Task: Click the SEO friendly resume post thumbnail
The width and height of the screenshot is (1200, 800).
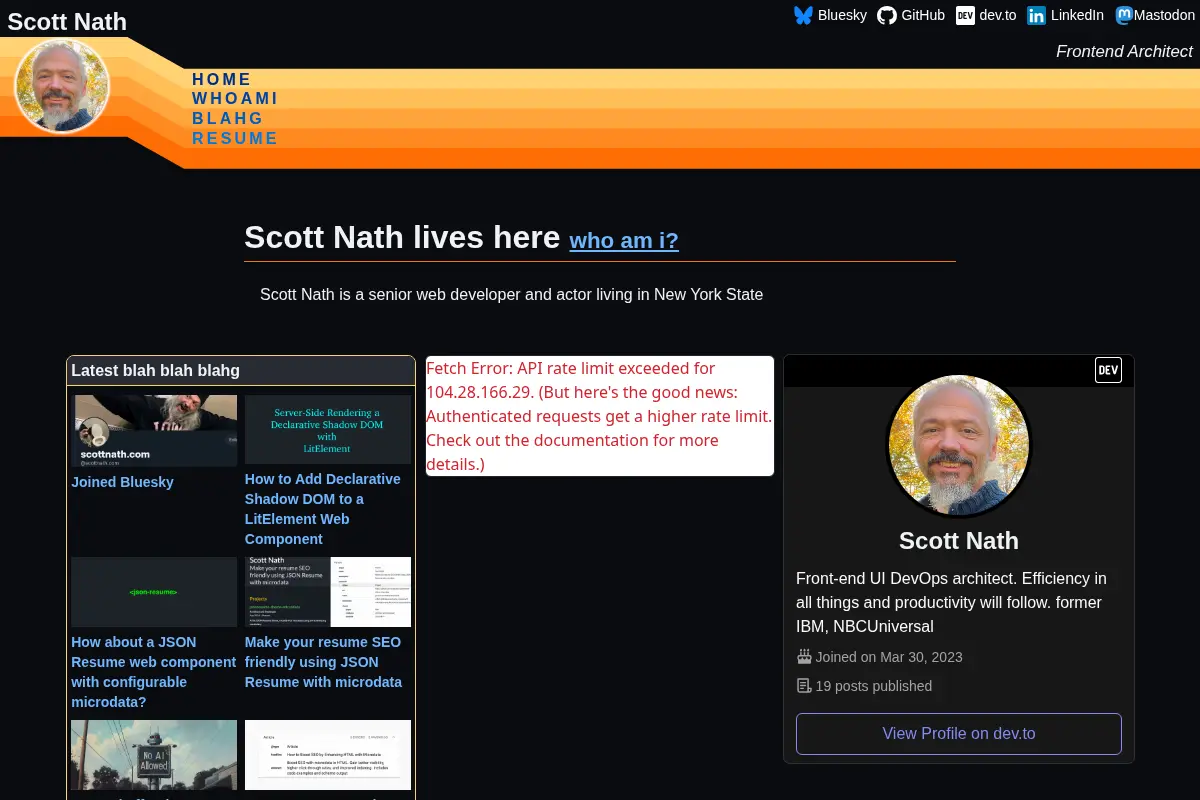Action: click(x=328, y=592)
